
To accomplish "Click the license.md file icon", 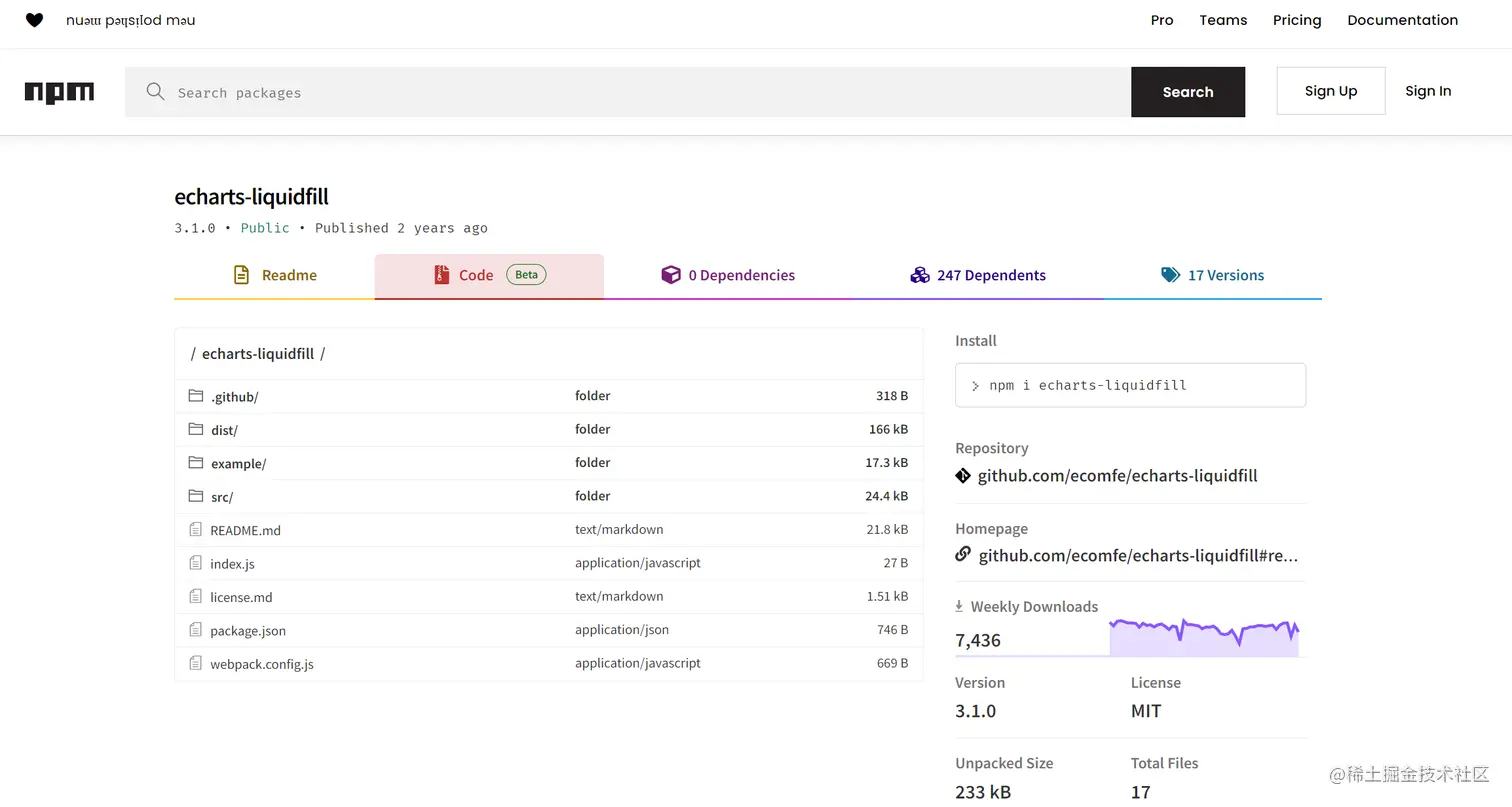I will point(196,596).
